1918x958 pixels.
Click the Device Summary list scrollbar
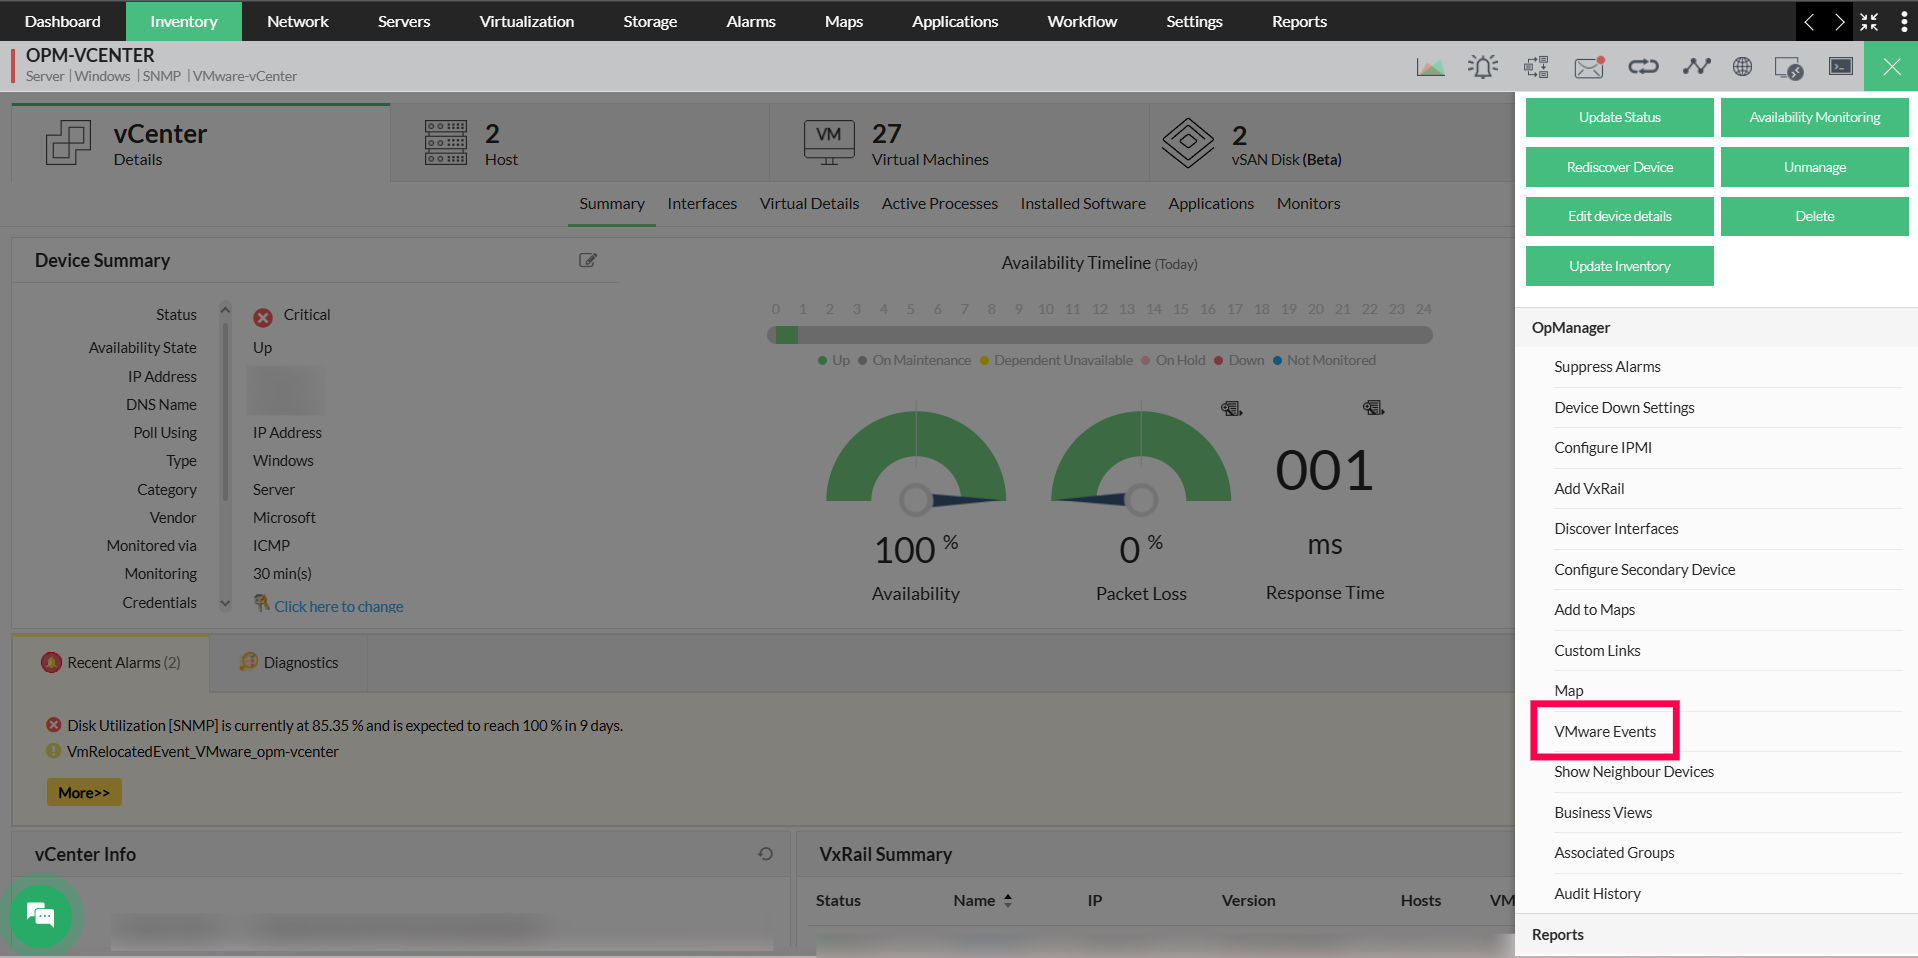[x=225, y=410]
